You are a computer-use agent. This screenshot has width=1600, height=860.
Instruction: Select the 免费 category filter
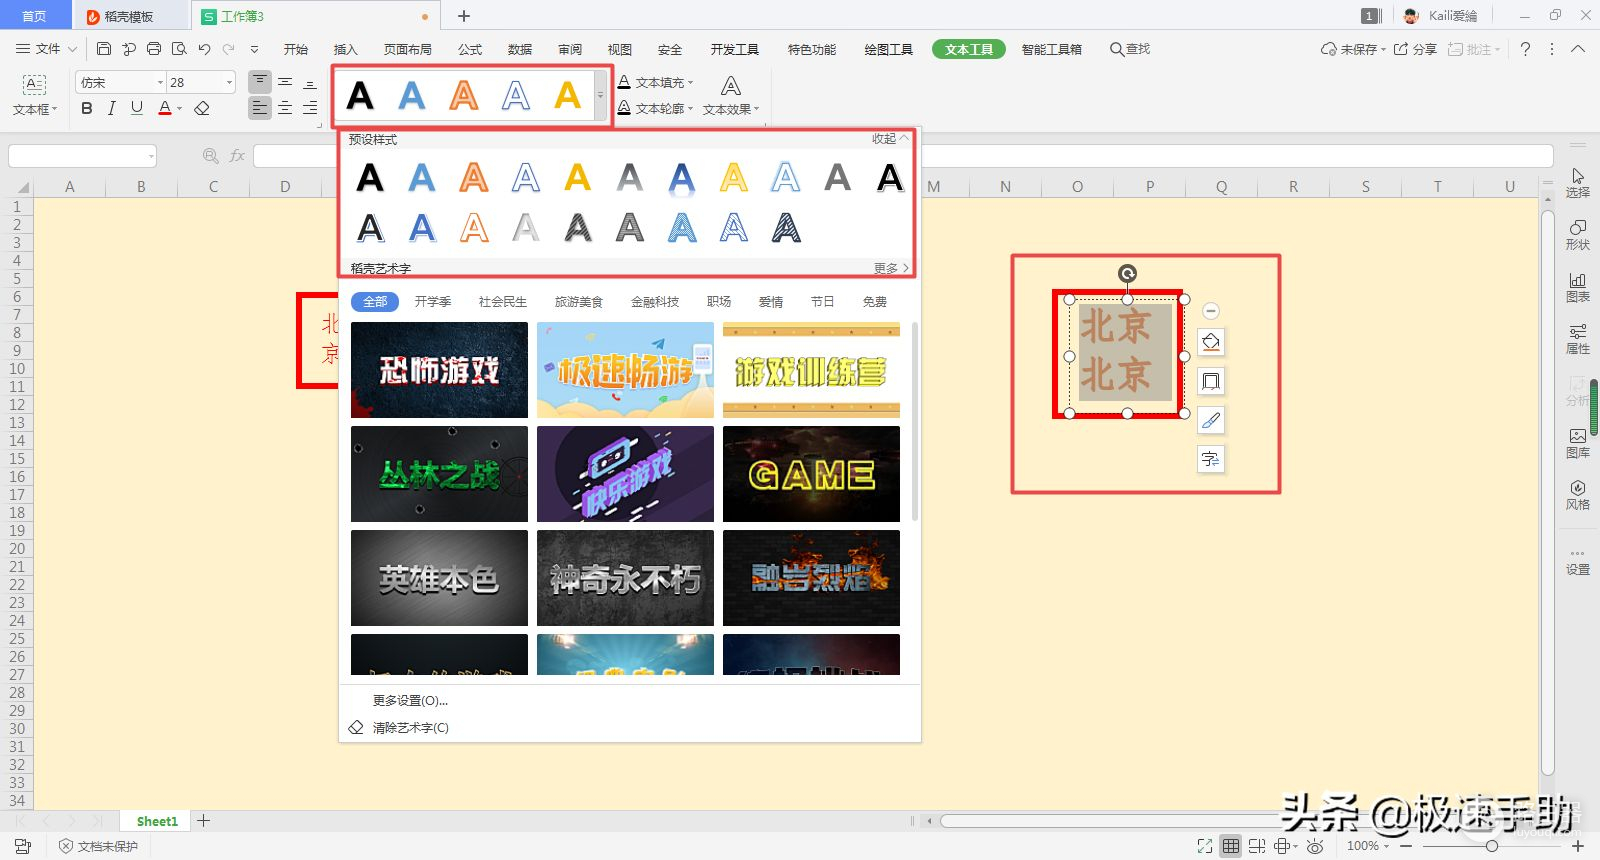(874, 302)
